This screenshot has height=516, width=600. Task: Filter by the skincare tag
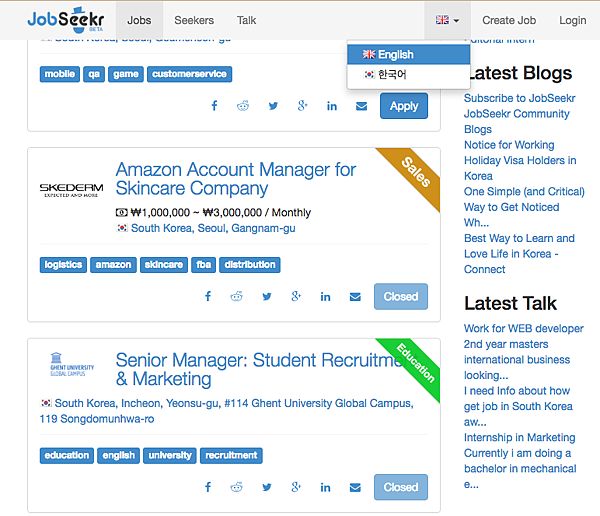(163, 265)
